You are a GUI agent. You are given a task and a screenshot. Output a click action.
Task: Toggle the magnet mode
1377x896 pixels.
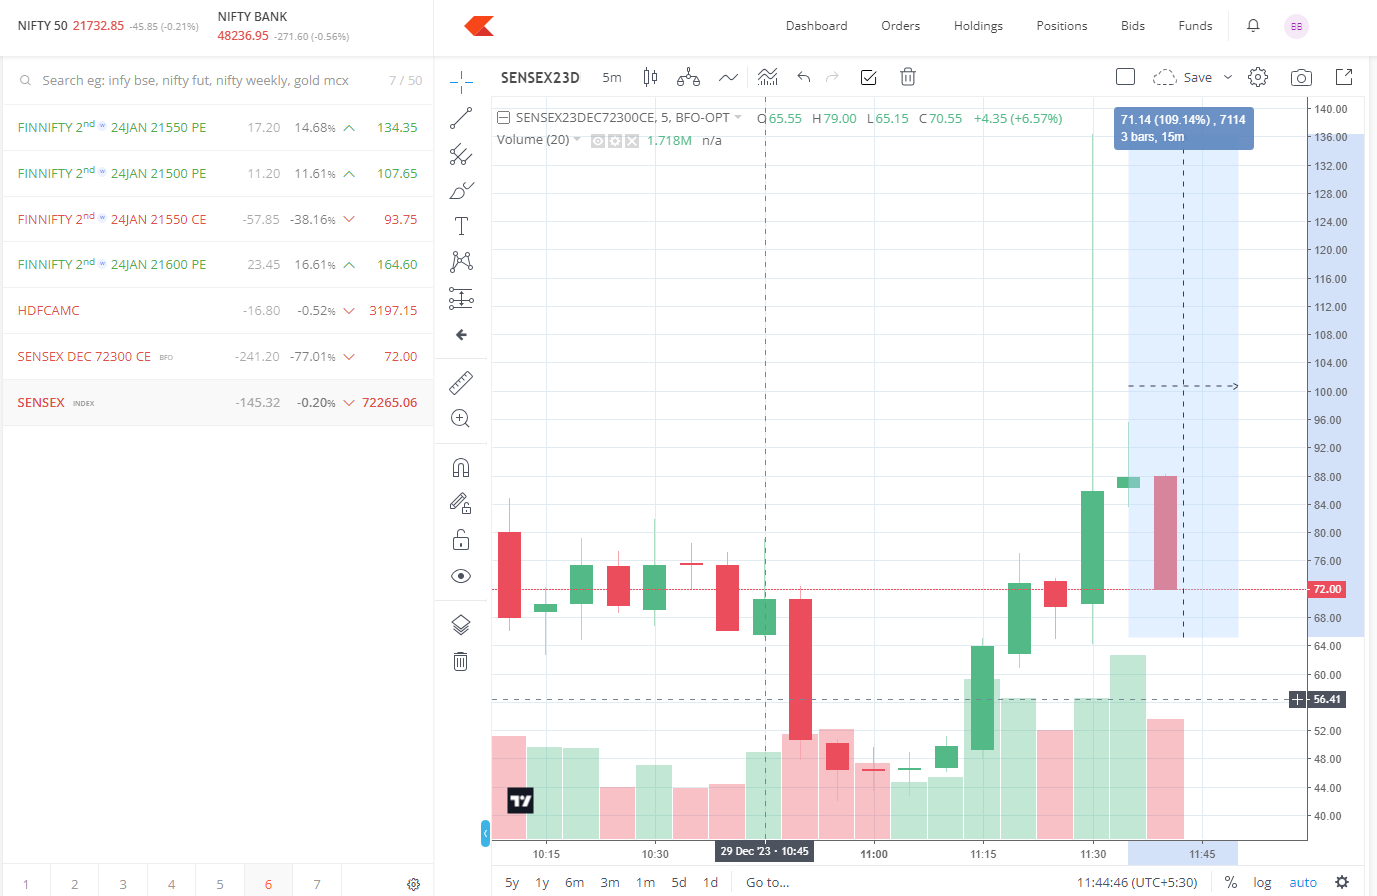coord(461,468)
